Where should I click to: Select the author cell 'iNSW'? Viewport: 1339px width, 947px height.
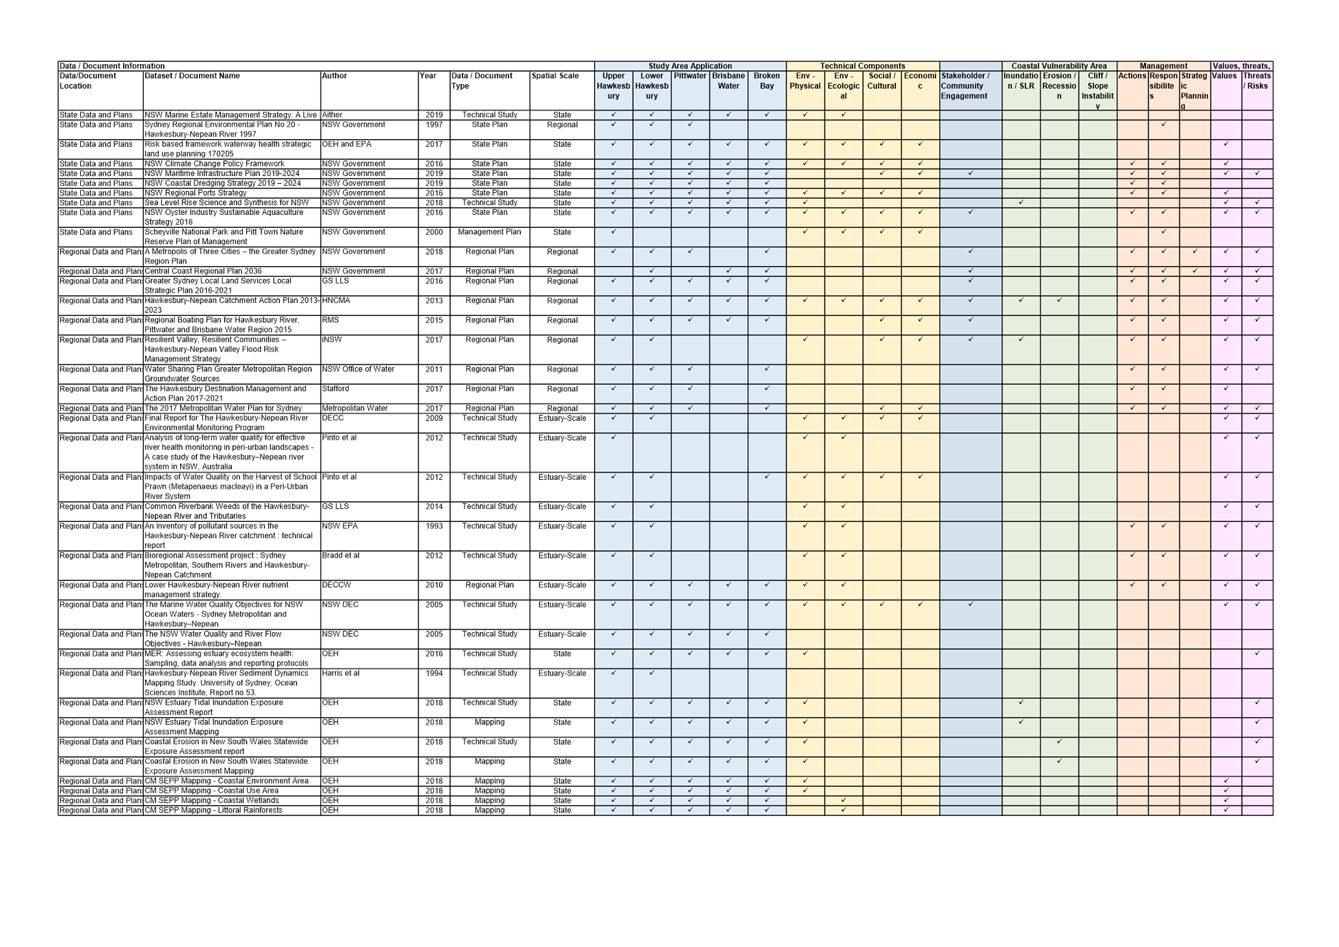pyautogui.click(x=369, y=349)
